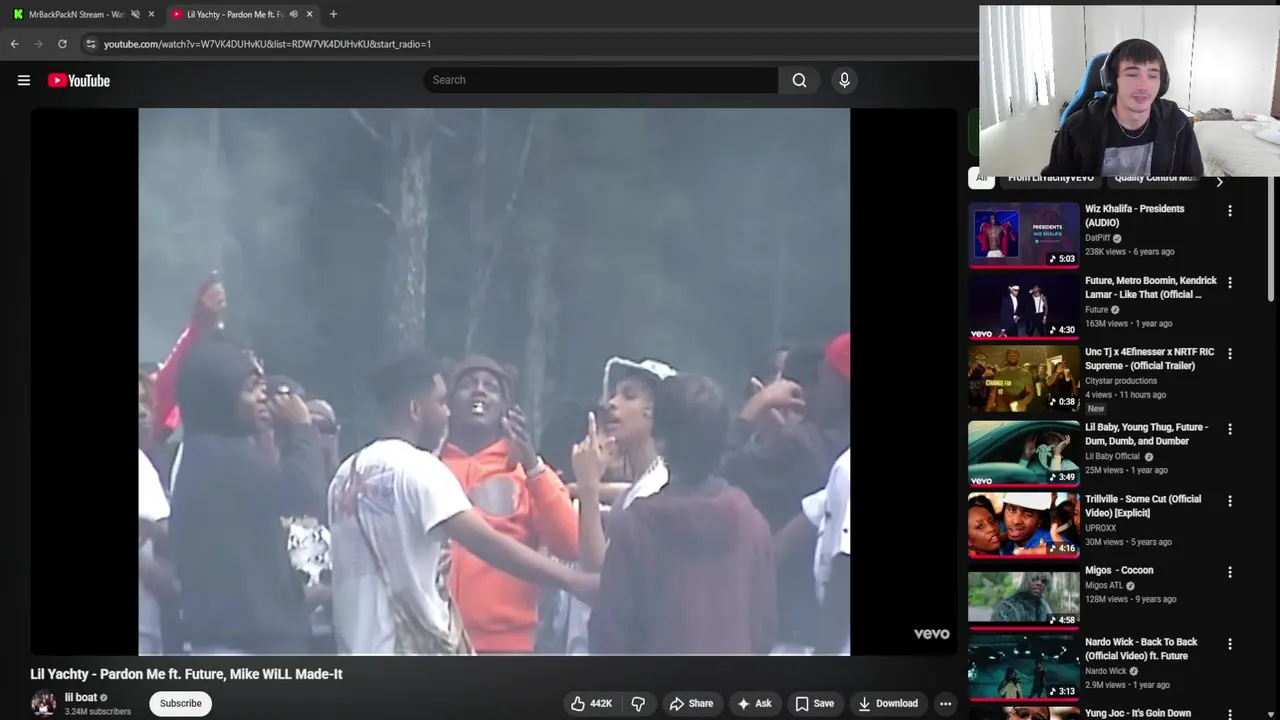Click Migos ATL channel name

point(1104,586)
